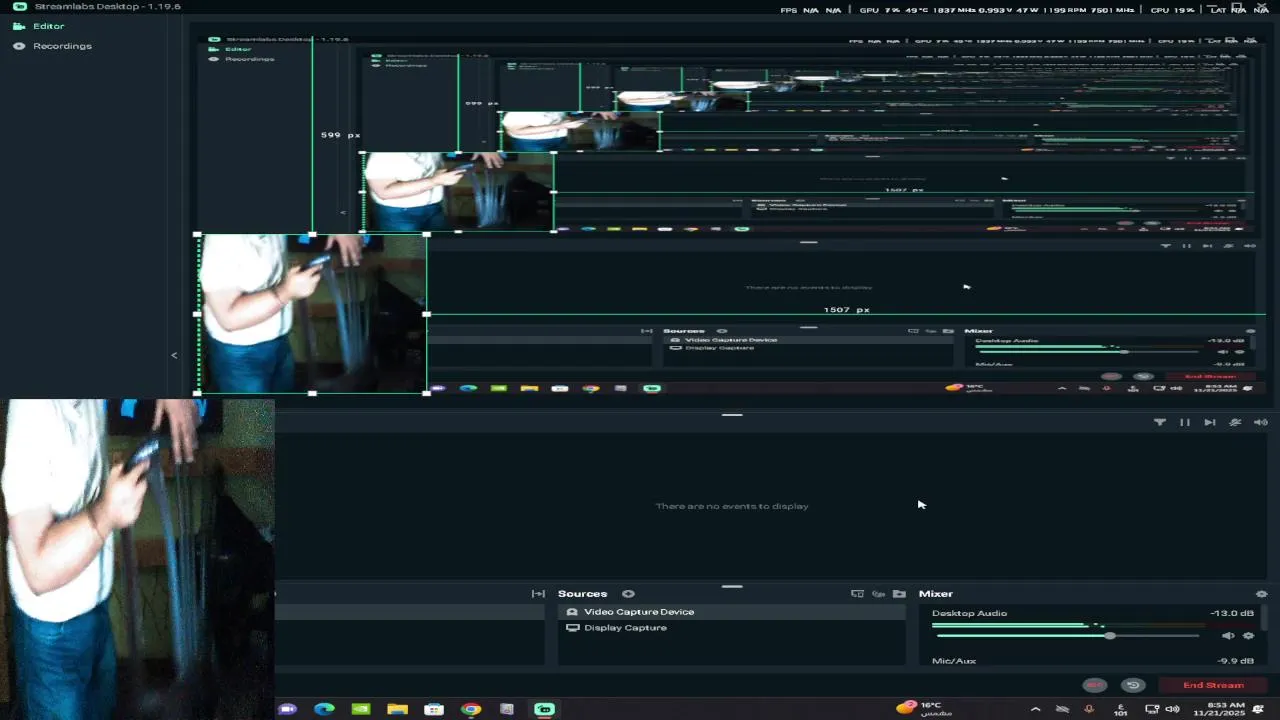Image resolution: width=1280 pixels, height=720 pixels.
Task: Click the CPU 19% readout
Action: [1172, 10]
